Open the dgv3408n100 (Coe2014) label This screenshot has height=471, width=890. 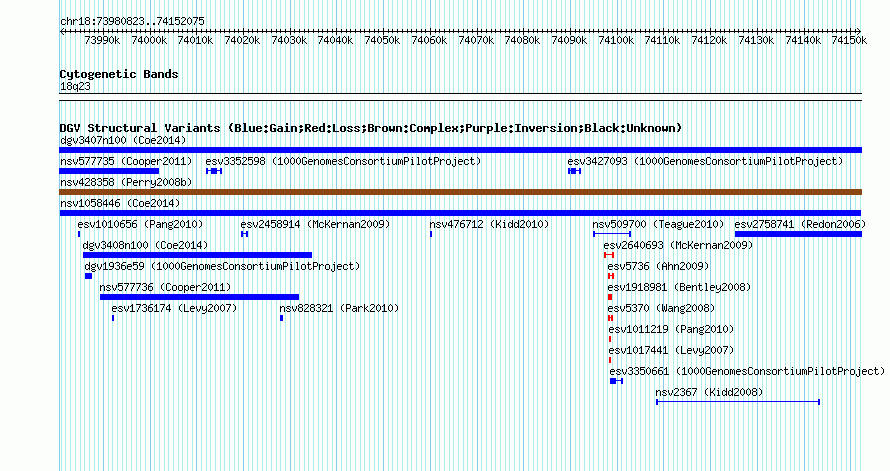(x=145, y=245)
